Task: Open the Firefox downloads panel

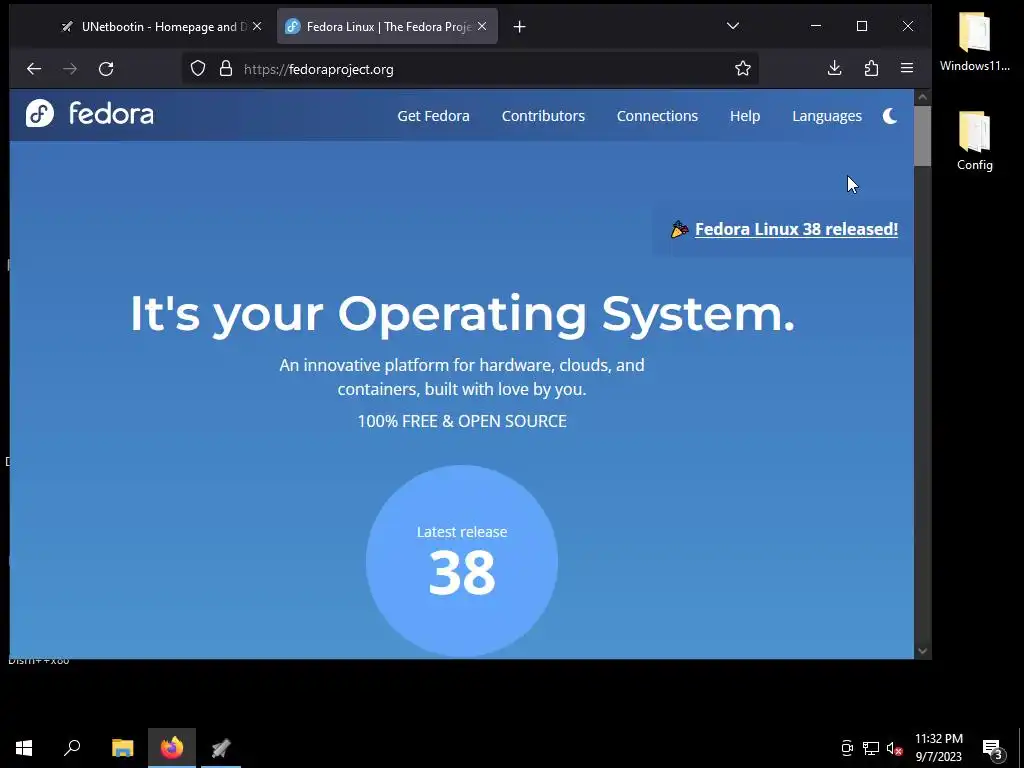Action: click(x=835, y=68)
